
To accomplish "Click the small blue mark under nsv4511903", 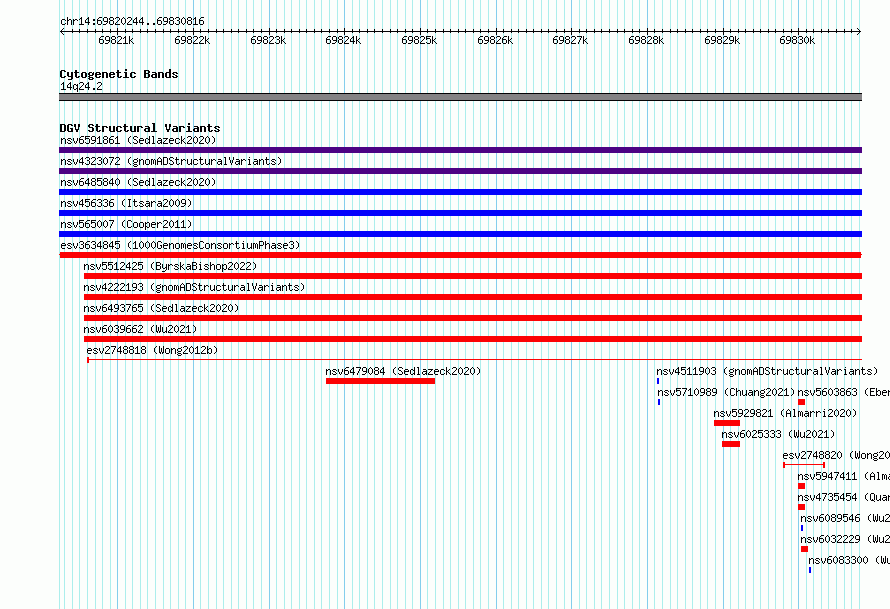I will [658, 381].
